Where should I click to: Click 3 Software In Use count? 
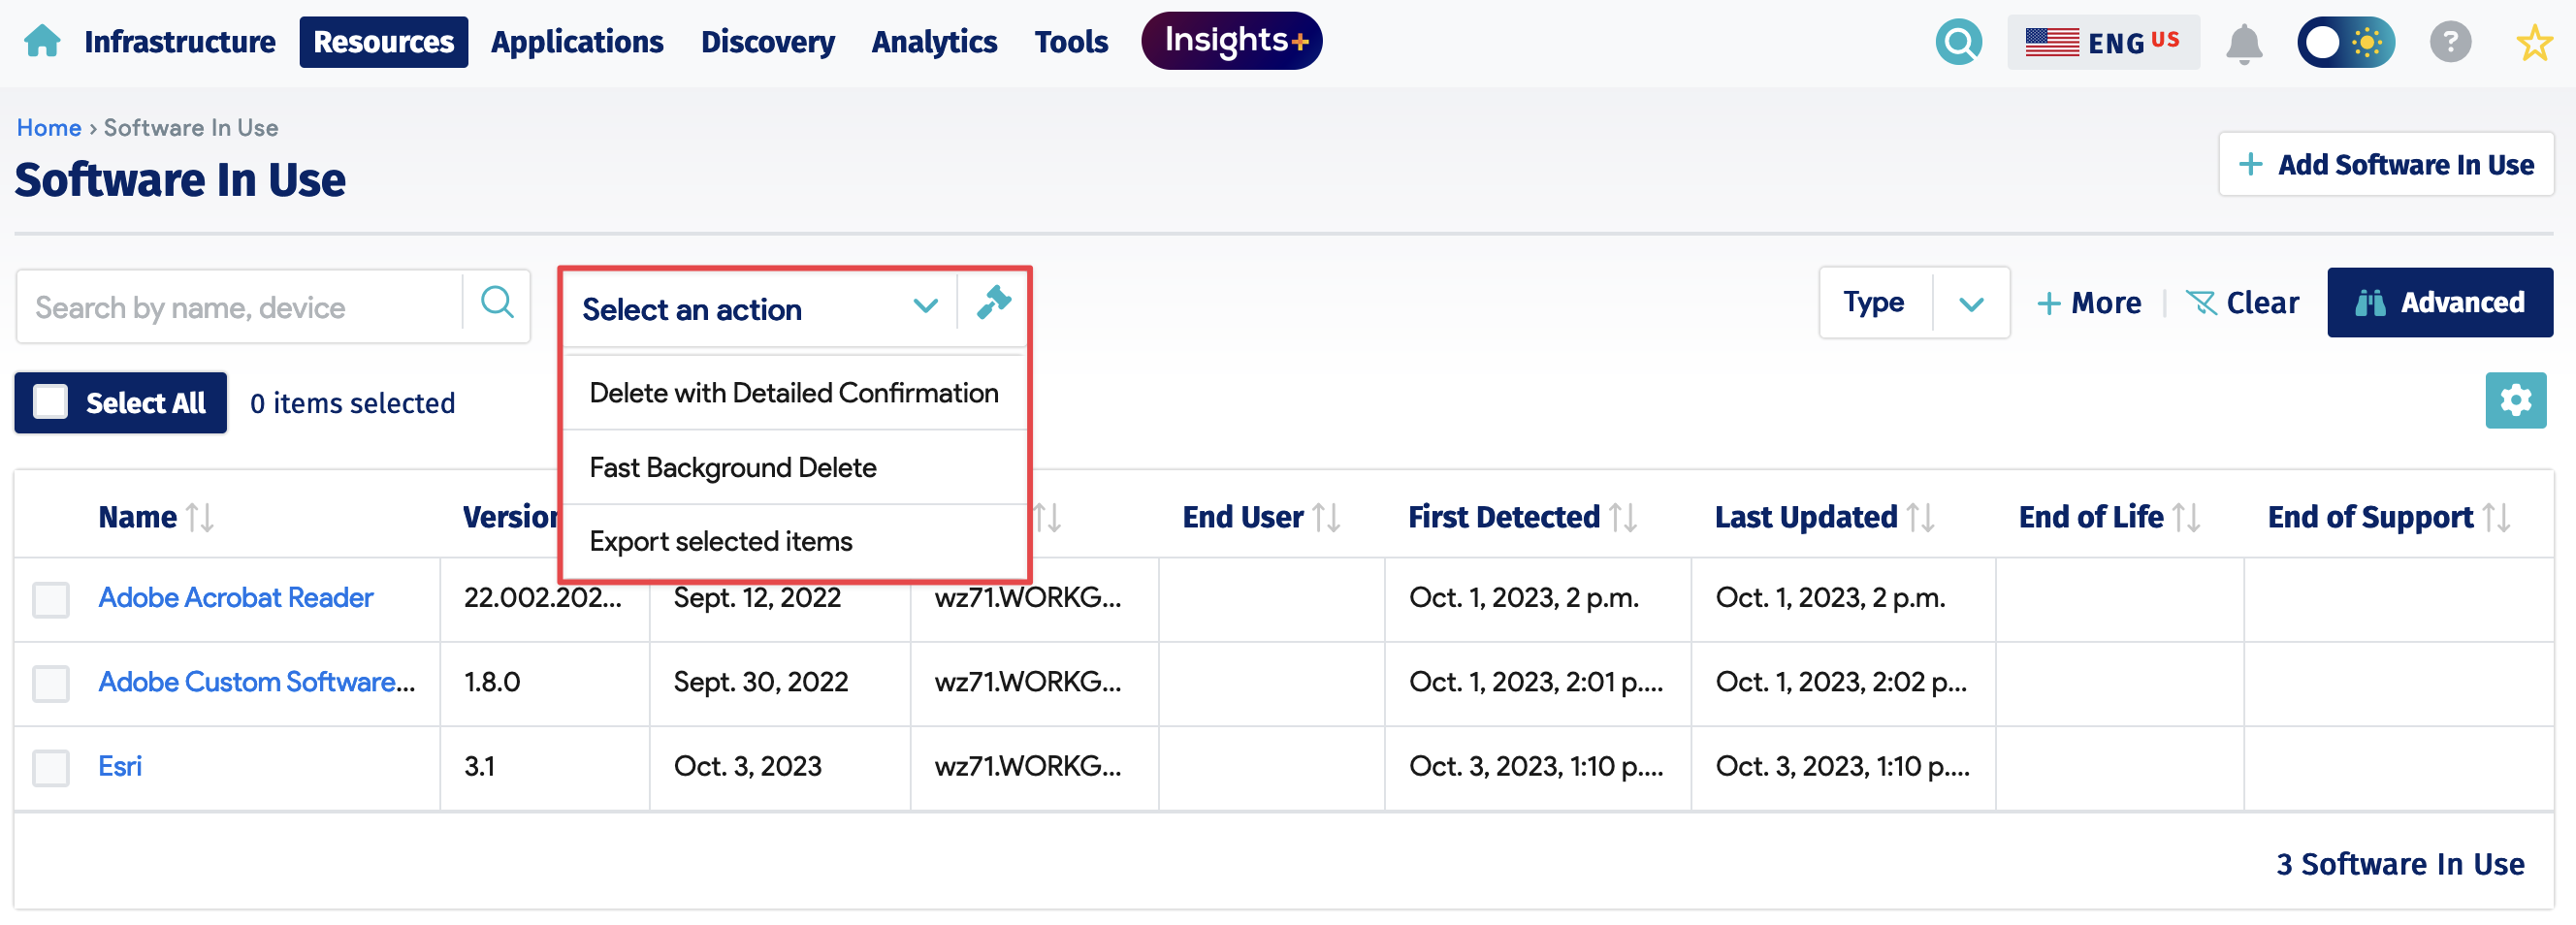point(2399,864)
